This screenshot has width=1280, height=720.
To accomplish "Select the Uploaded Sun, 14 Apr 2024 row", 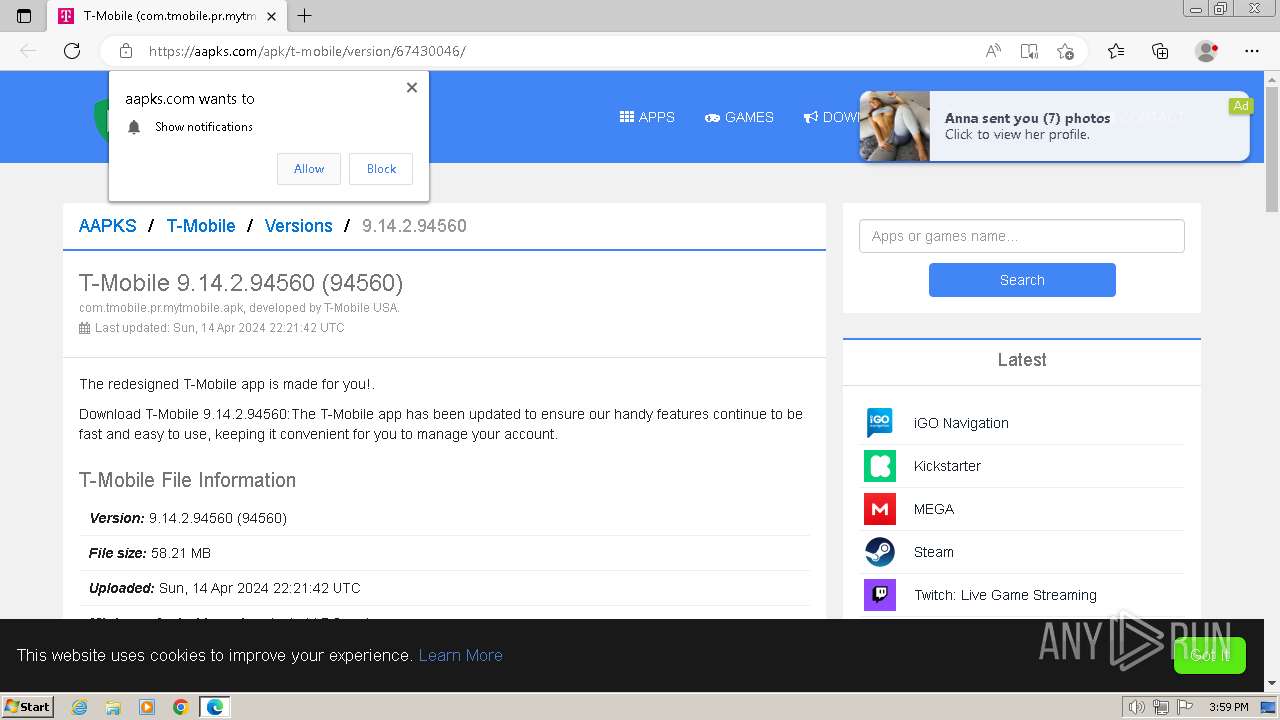I will point(444,588).
